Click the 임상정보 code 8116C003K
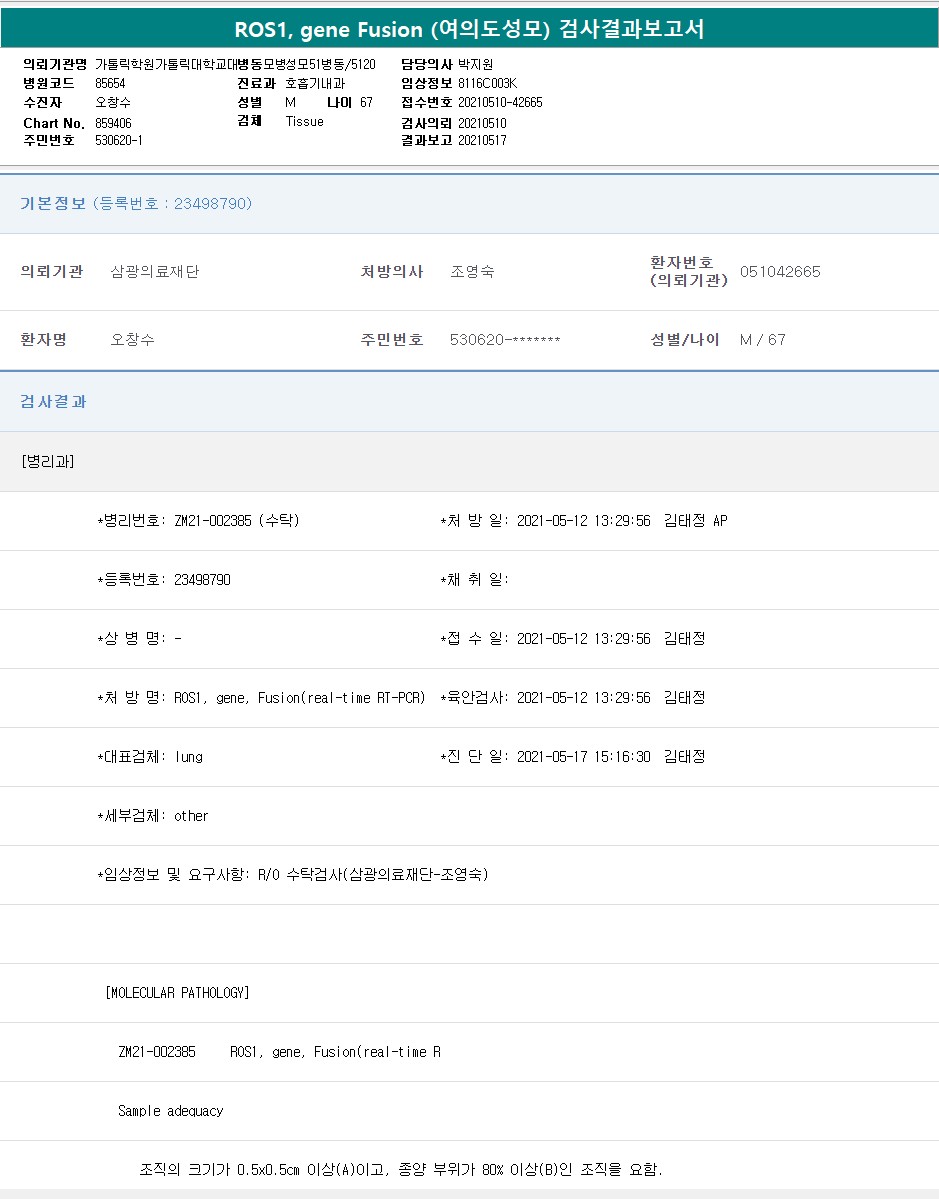 (487, 83)
